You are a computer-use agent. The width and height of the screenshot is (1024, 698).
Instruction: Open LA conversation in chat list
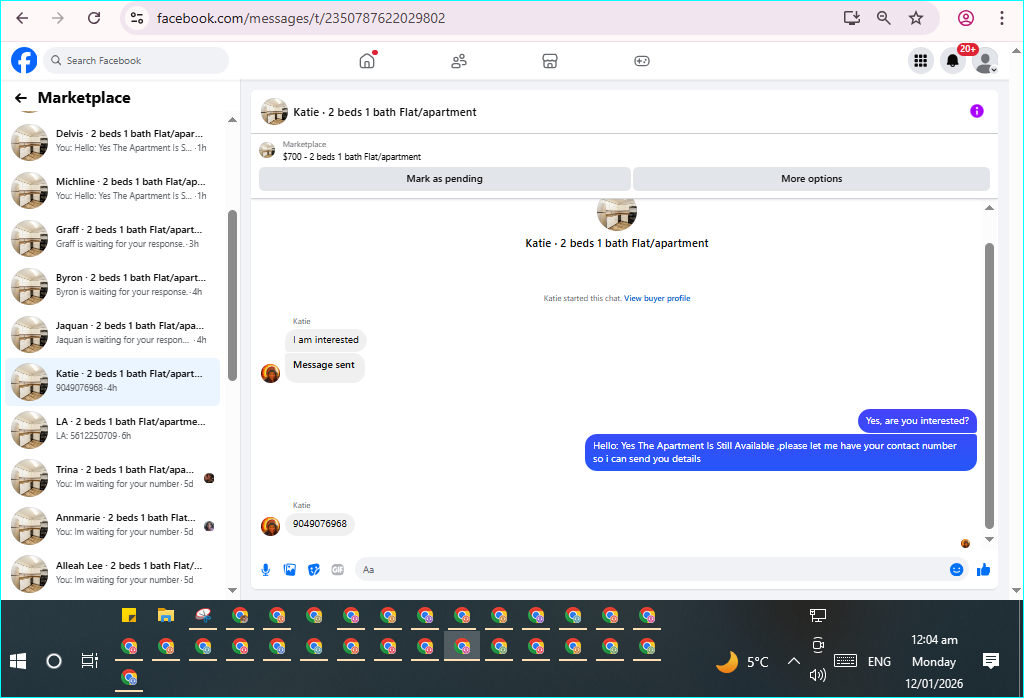pyautogui.click(x=112, y=430)
